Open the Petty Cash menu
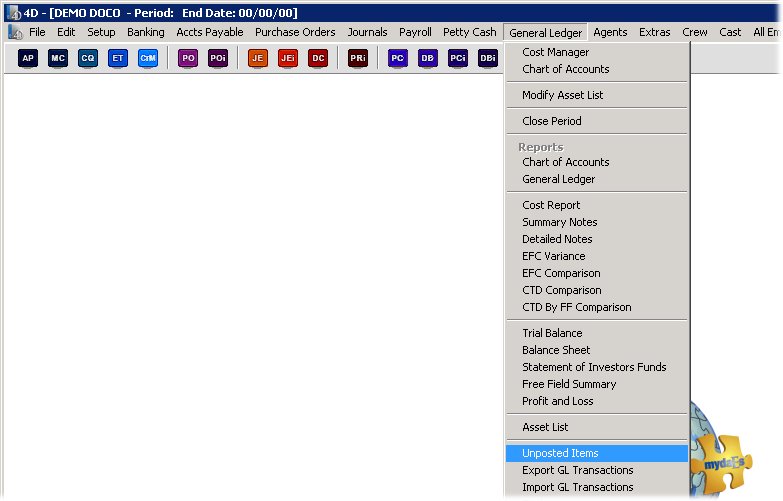Screen dimensions: 783x501 click(470, 32)
